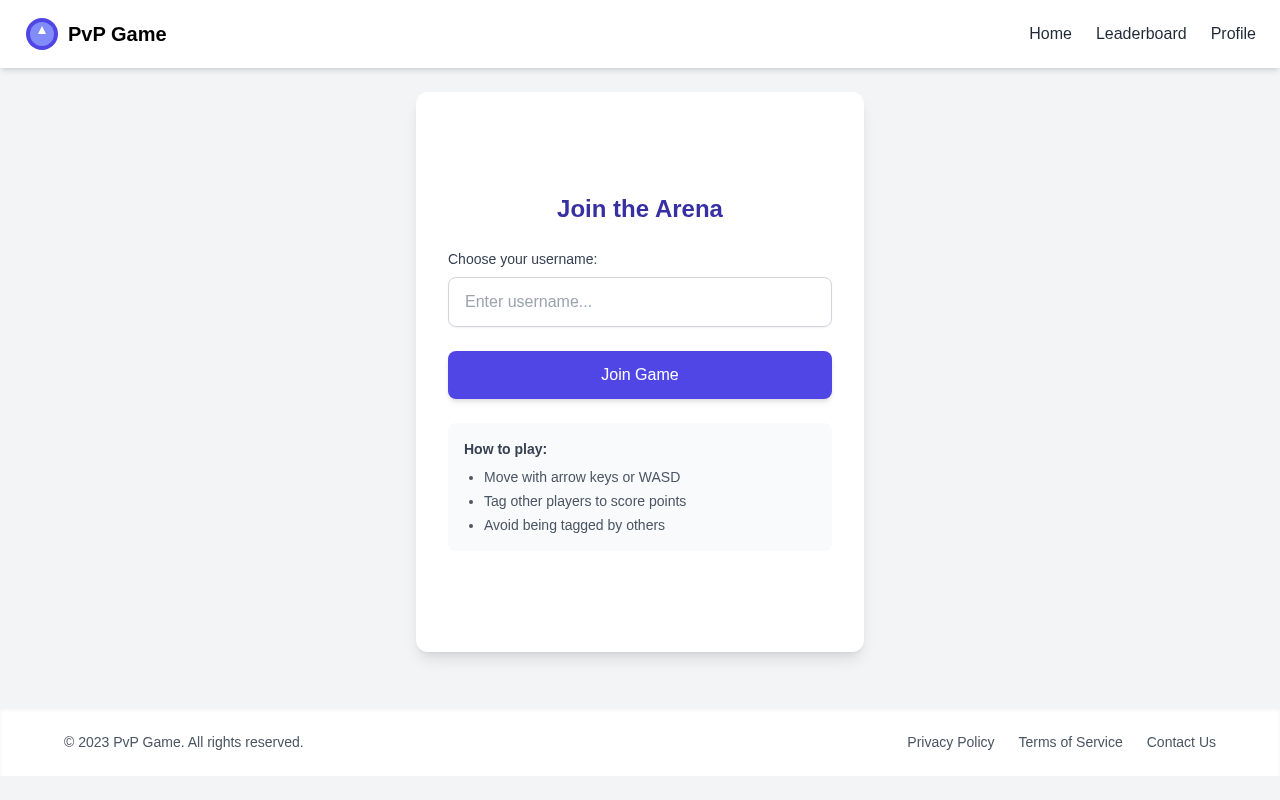Select the Choose your username label
Image resolution: width=1280 pixels, height=800 pixels.
click(522, 259)
